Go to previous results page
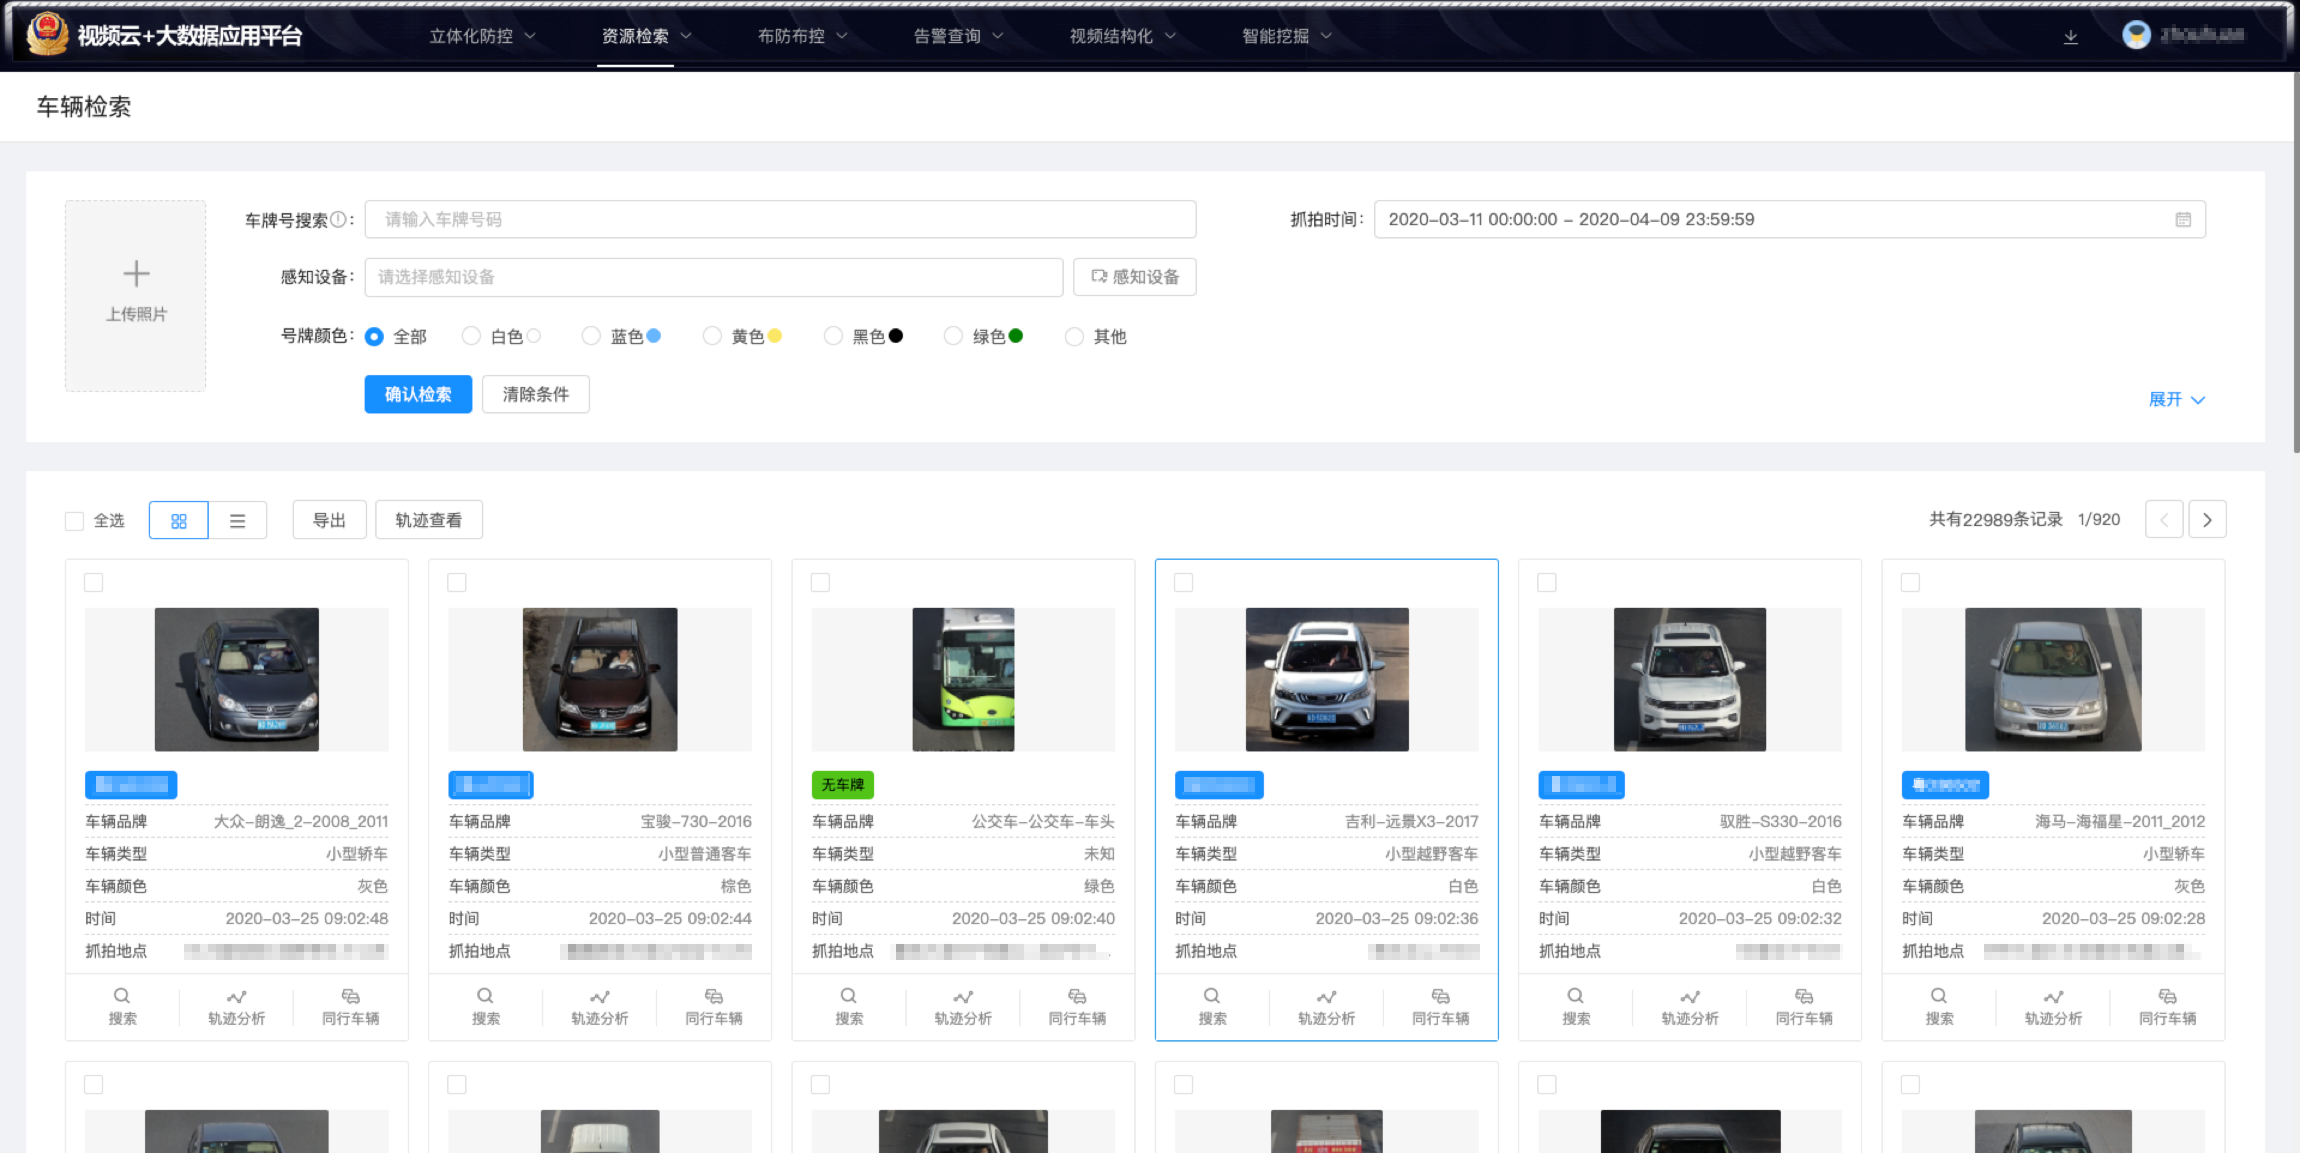2300x1153 pixels. coord(2164,520)
